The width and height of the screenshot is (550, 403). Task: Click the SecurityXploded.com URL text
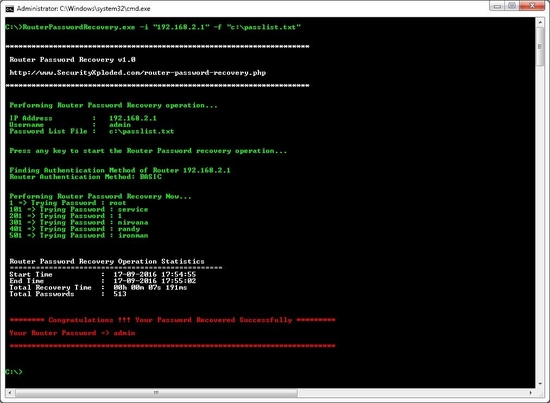tap(138, 73)
